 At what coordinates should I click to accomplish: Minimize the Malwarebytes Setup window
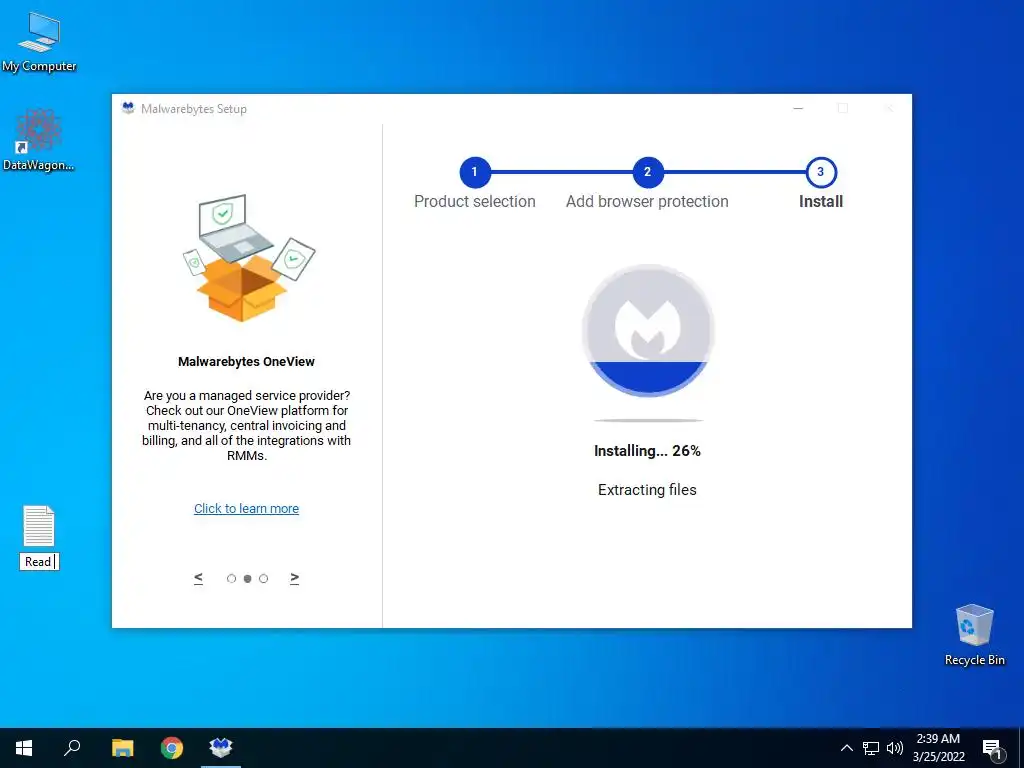tap(798, 108)
